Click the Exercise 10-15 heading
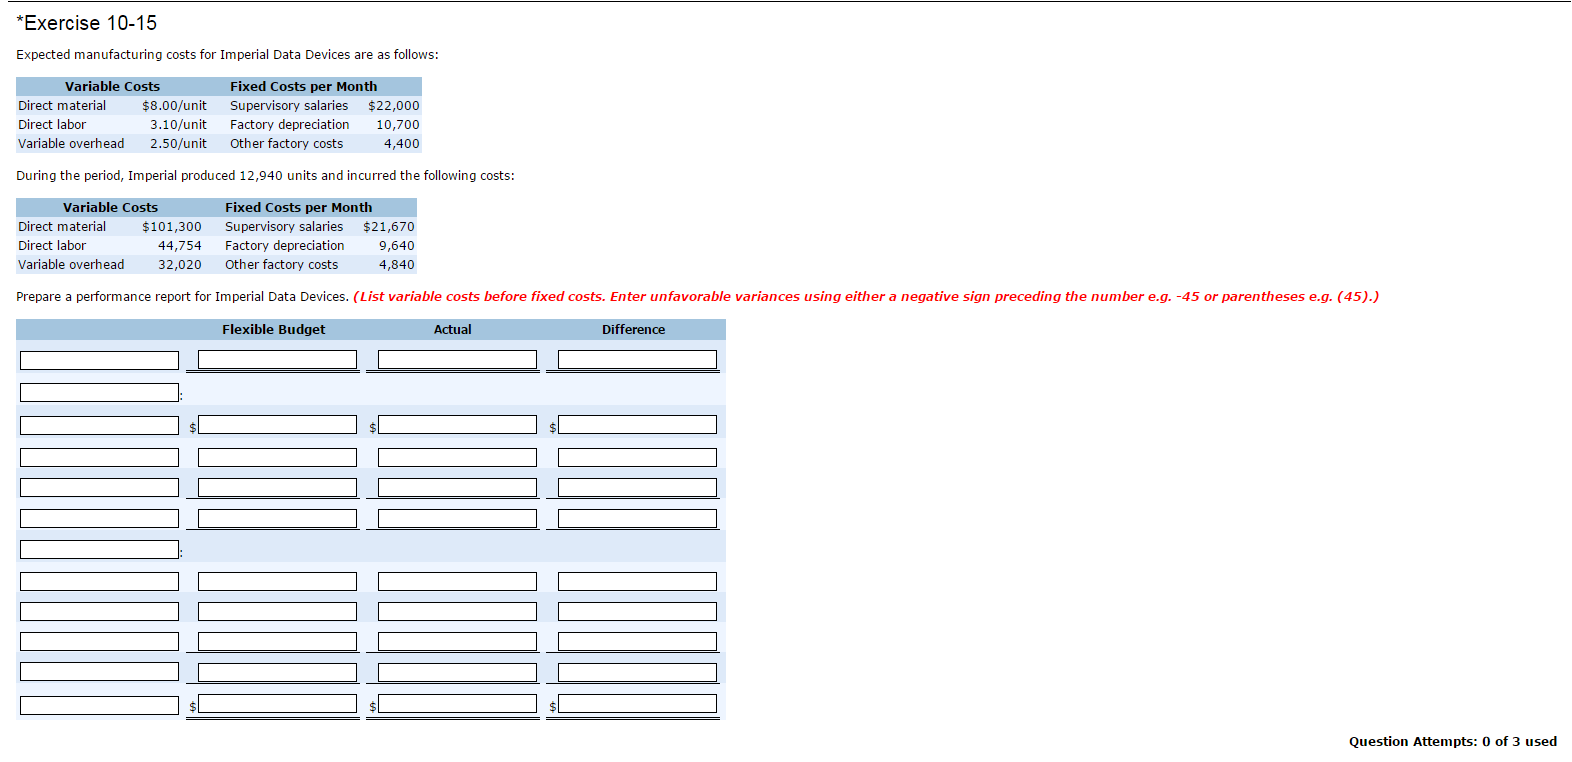Viewport: 1572px width, 762px height. coord(87,23)
